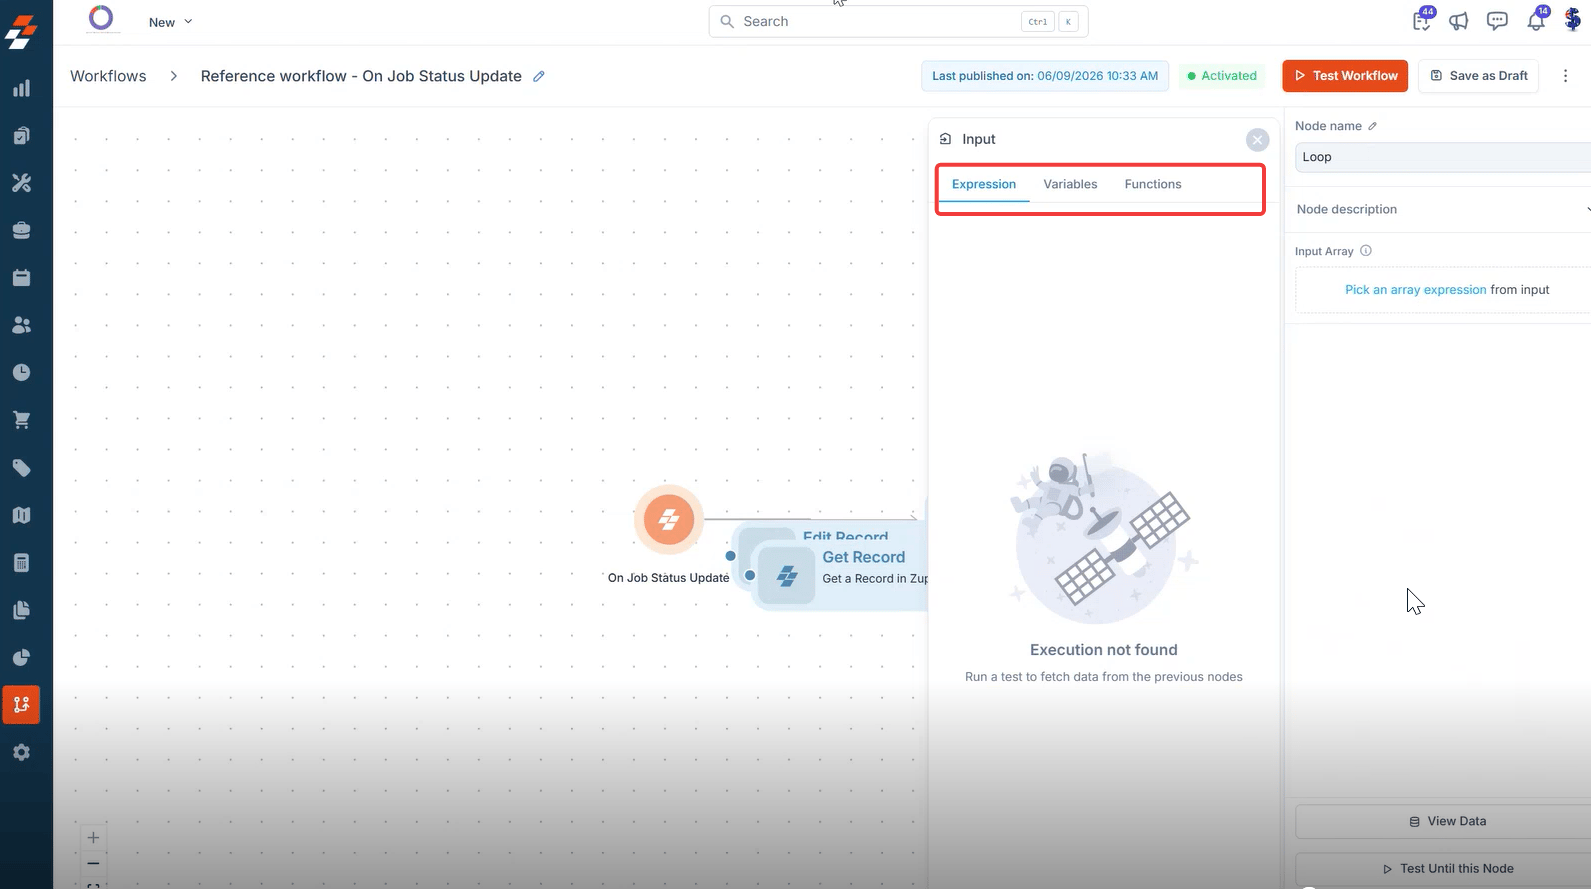Open the bar chart dashboard icon in sidebar

click(21, 88)
